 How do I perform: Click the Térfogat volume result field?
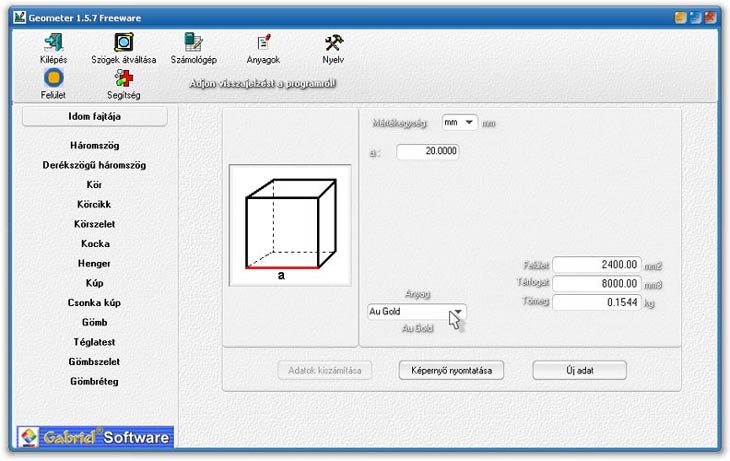596,284
